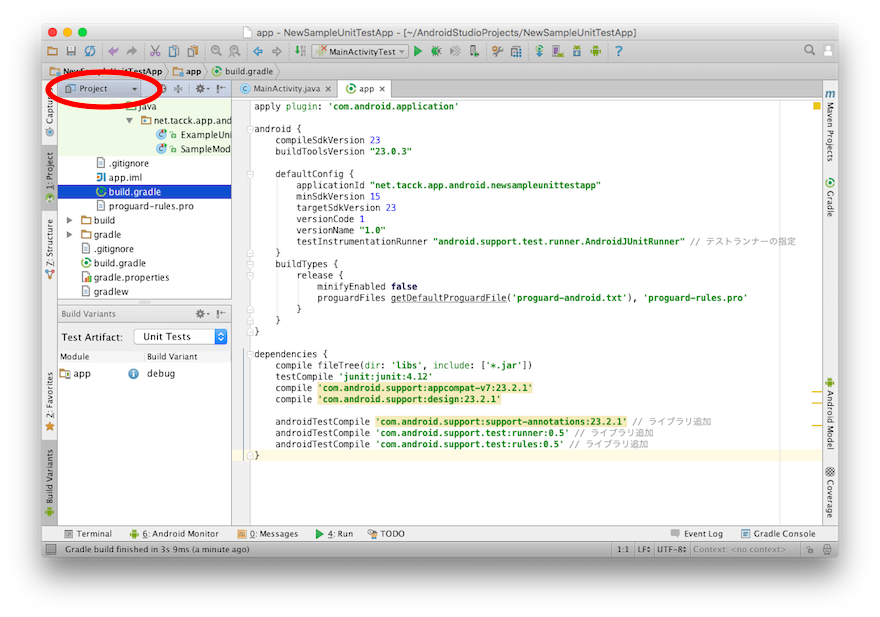Close the app editor tab
Image resolution: width=880 pixels, height=617 pixels.
382,89
